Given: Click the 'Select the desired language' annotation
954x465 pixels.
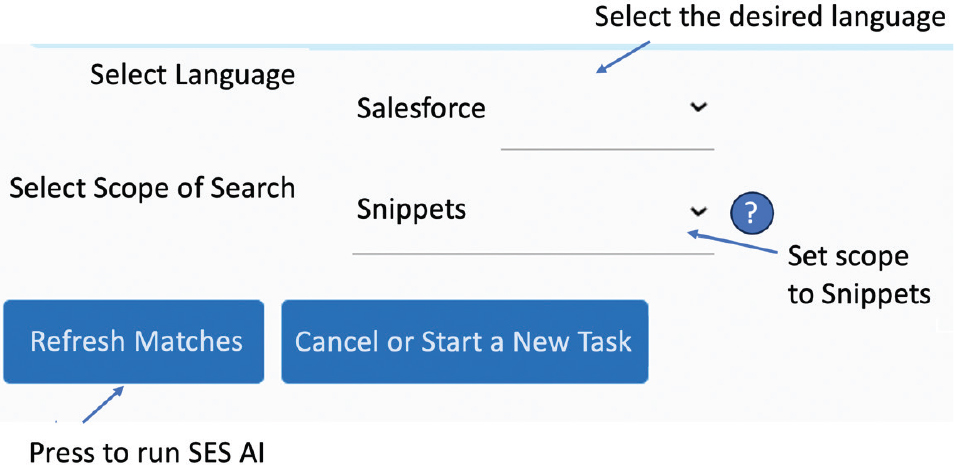Looking at the screenshot, I should tap(769, 17).
